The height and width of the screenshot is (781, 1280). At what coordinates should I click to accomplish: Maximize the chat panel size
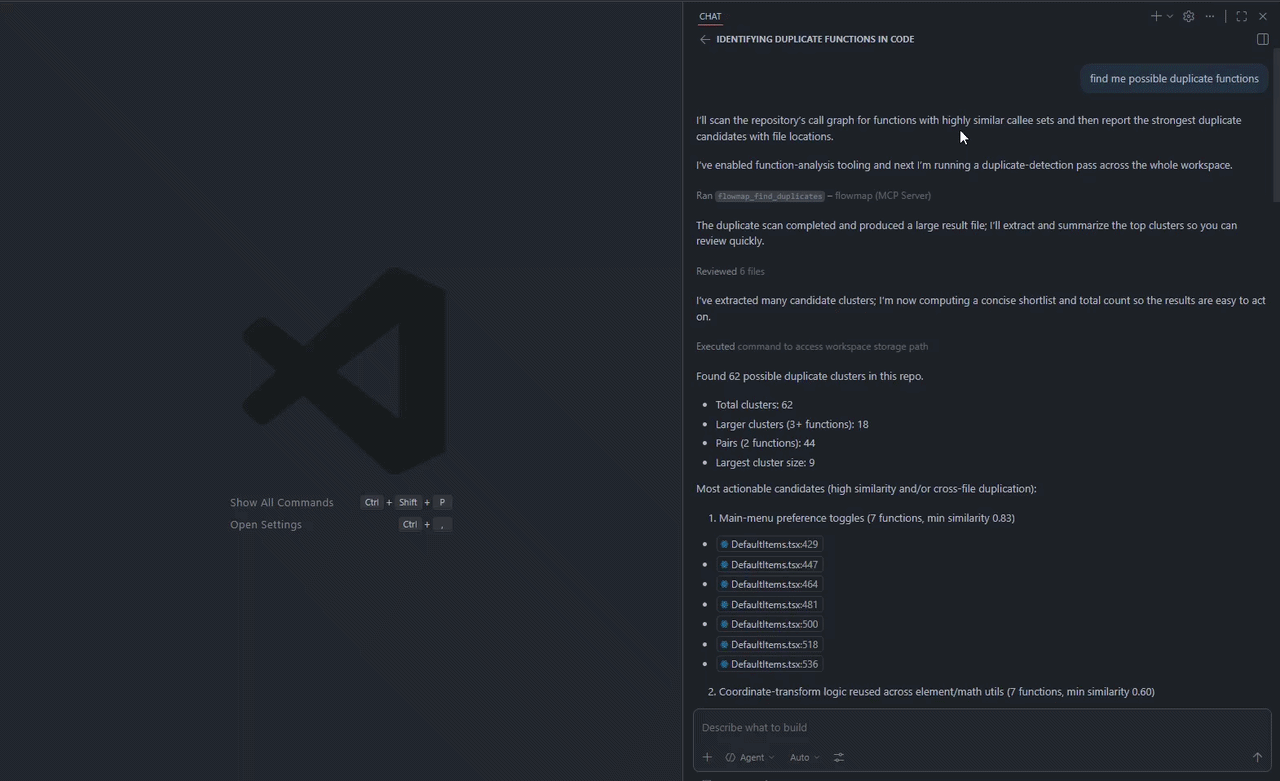(1242, 16)
